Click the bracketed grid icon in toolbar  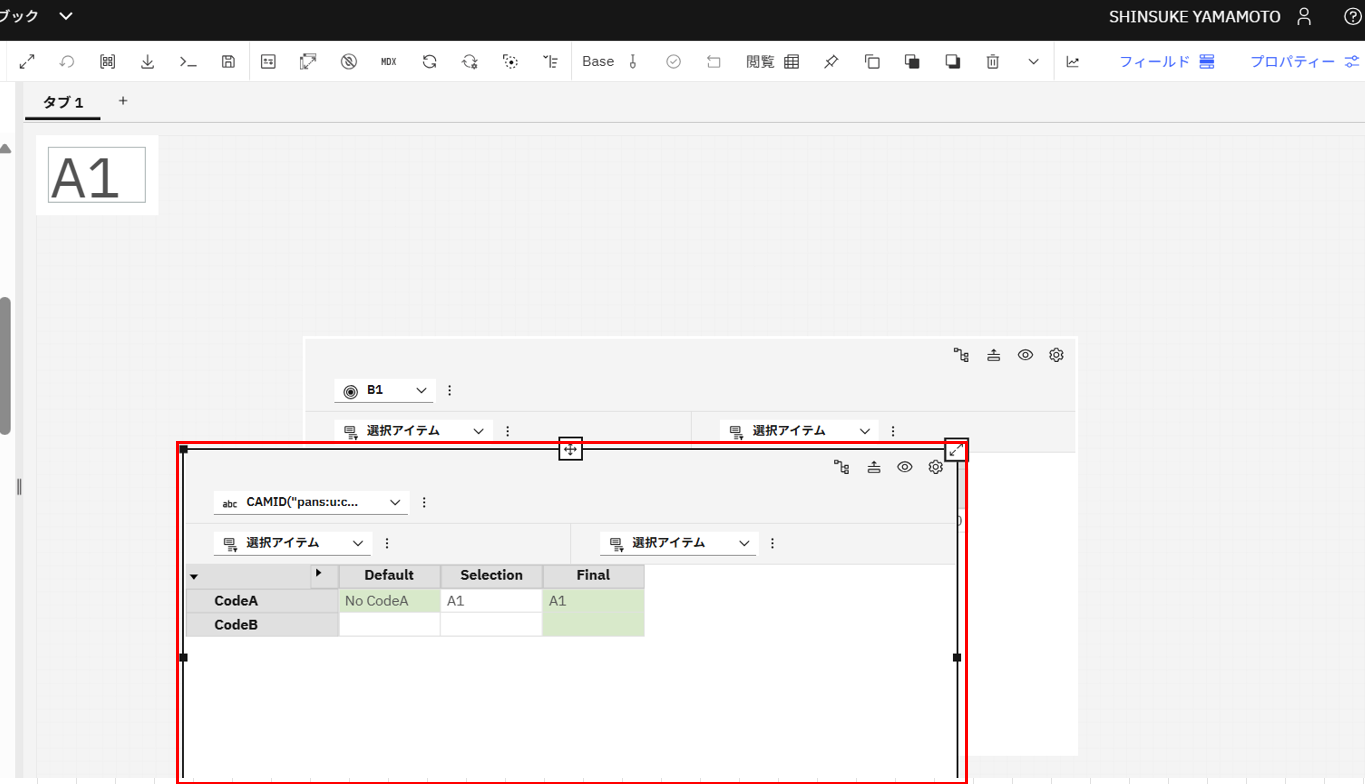[x=107, y=62]
